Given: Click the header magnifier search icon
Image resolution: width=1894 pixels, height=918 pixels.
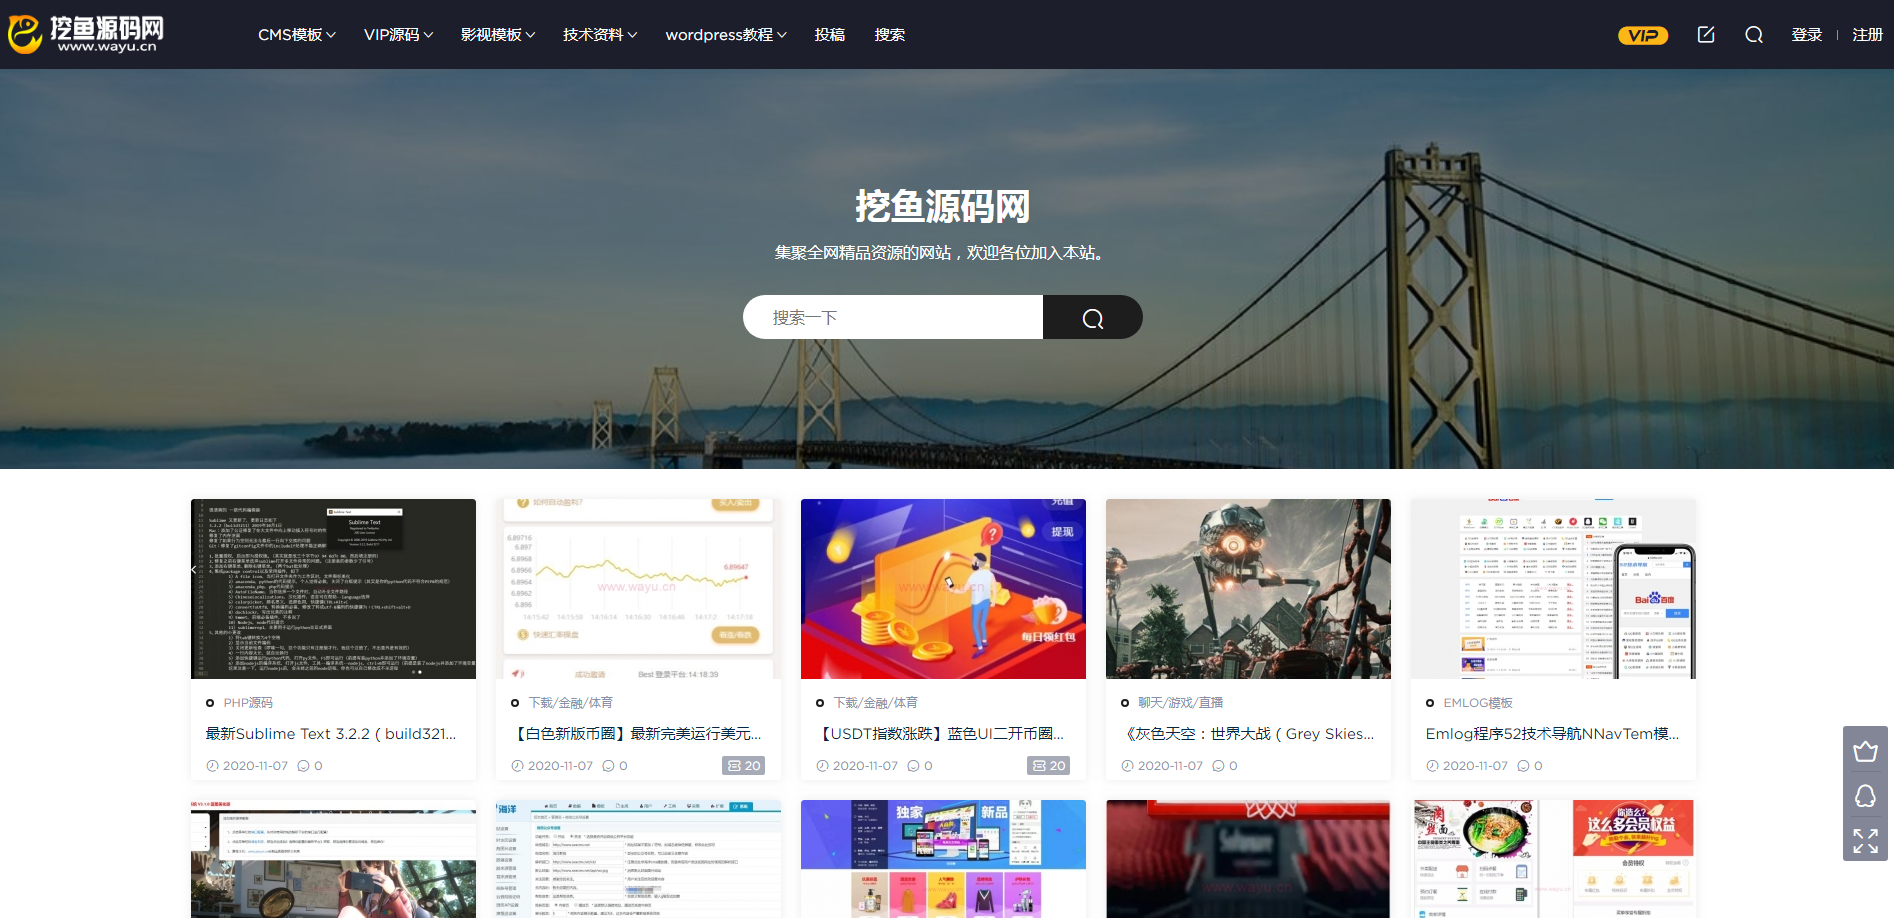Looking at the screenshot, I should pyautogui.click(x=1753, y=35).
